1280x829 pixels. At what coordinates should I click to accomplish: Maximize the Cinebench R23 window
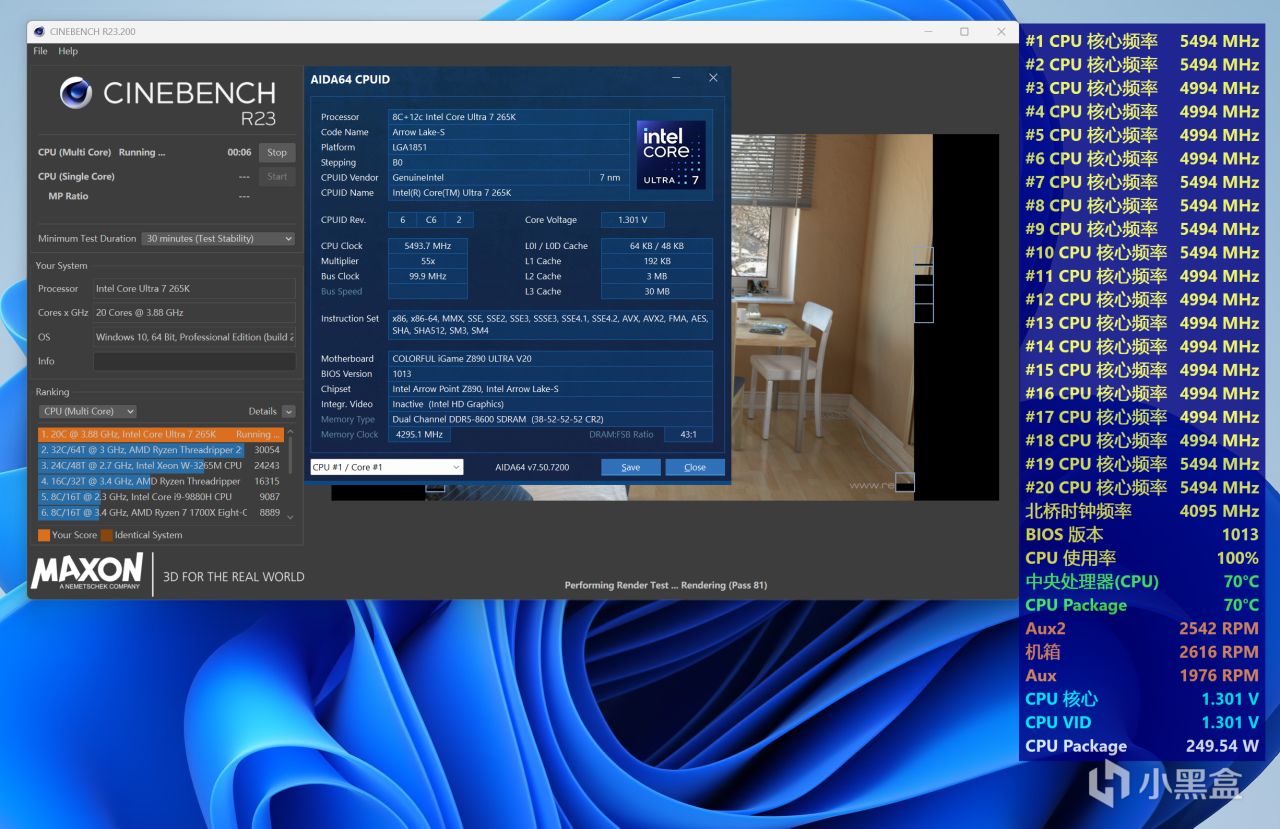pyautogui.click(x=964, y=31)
